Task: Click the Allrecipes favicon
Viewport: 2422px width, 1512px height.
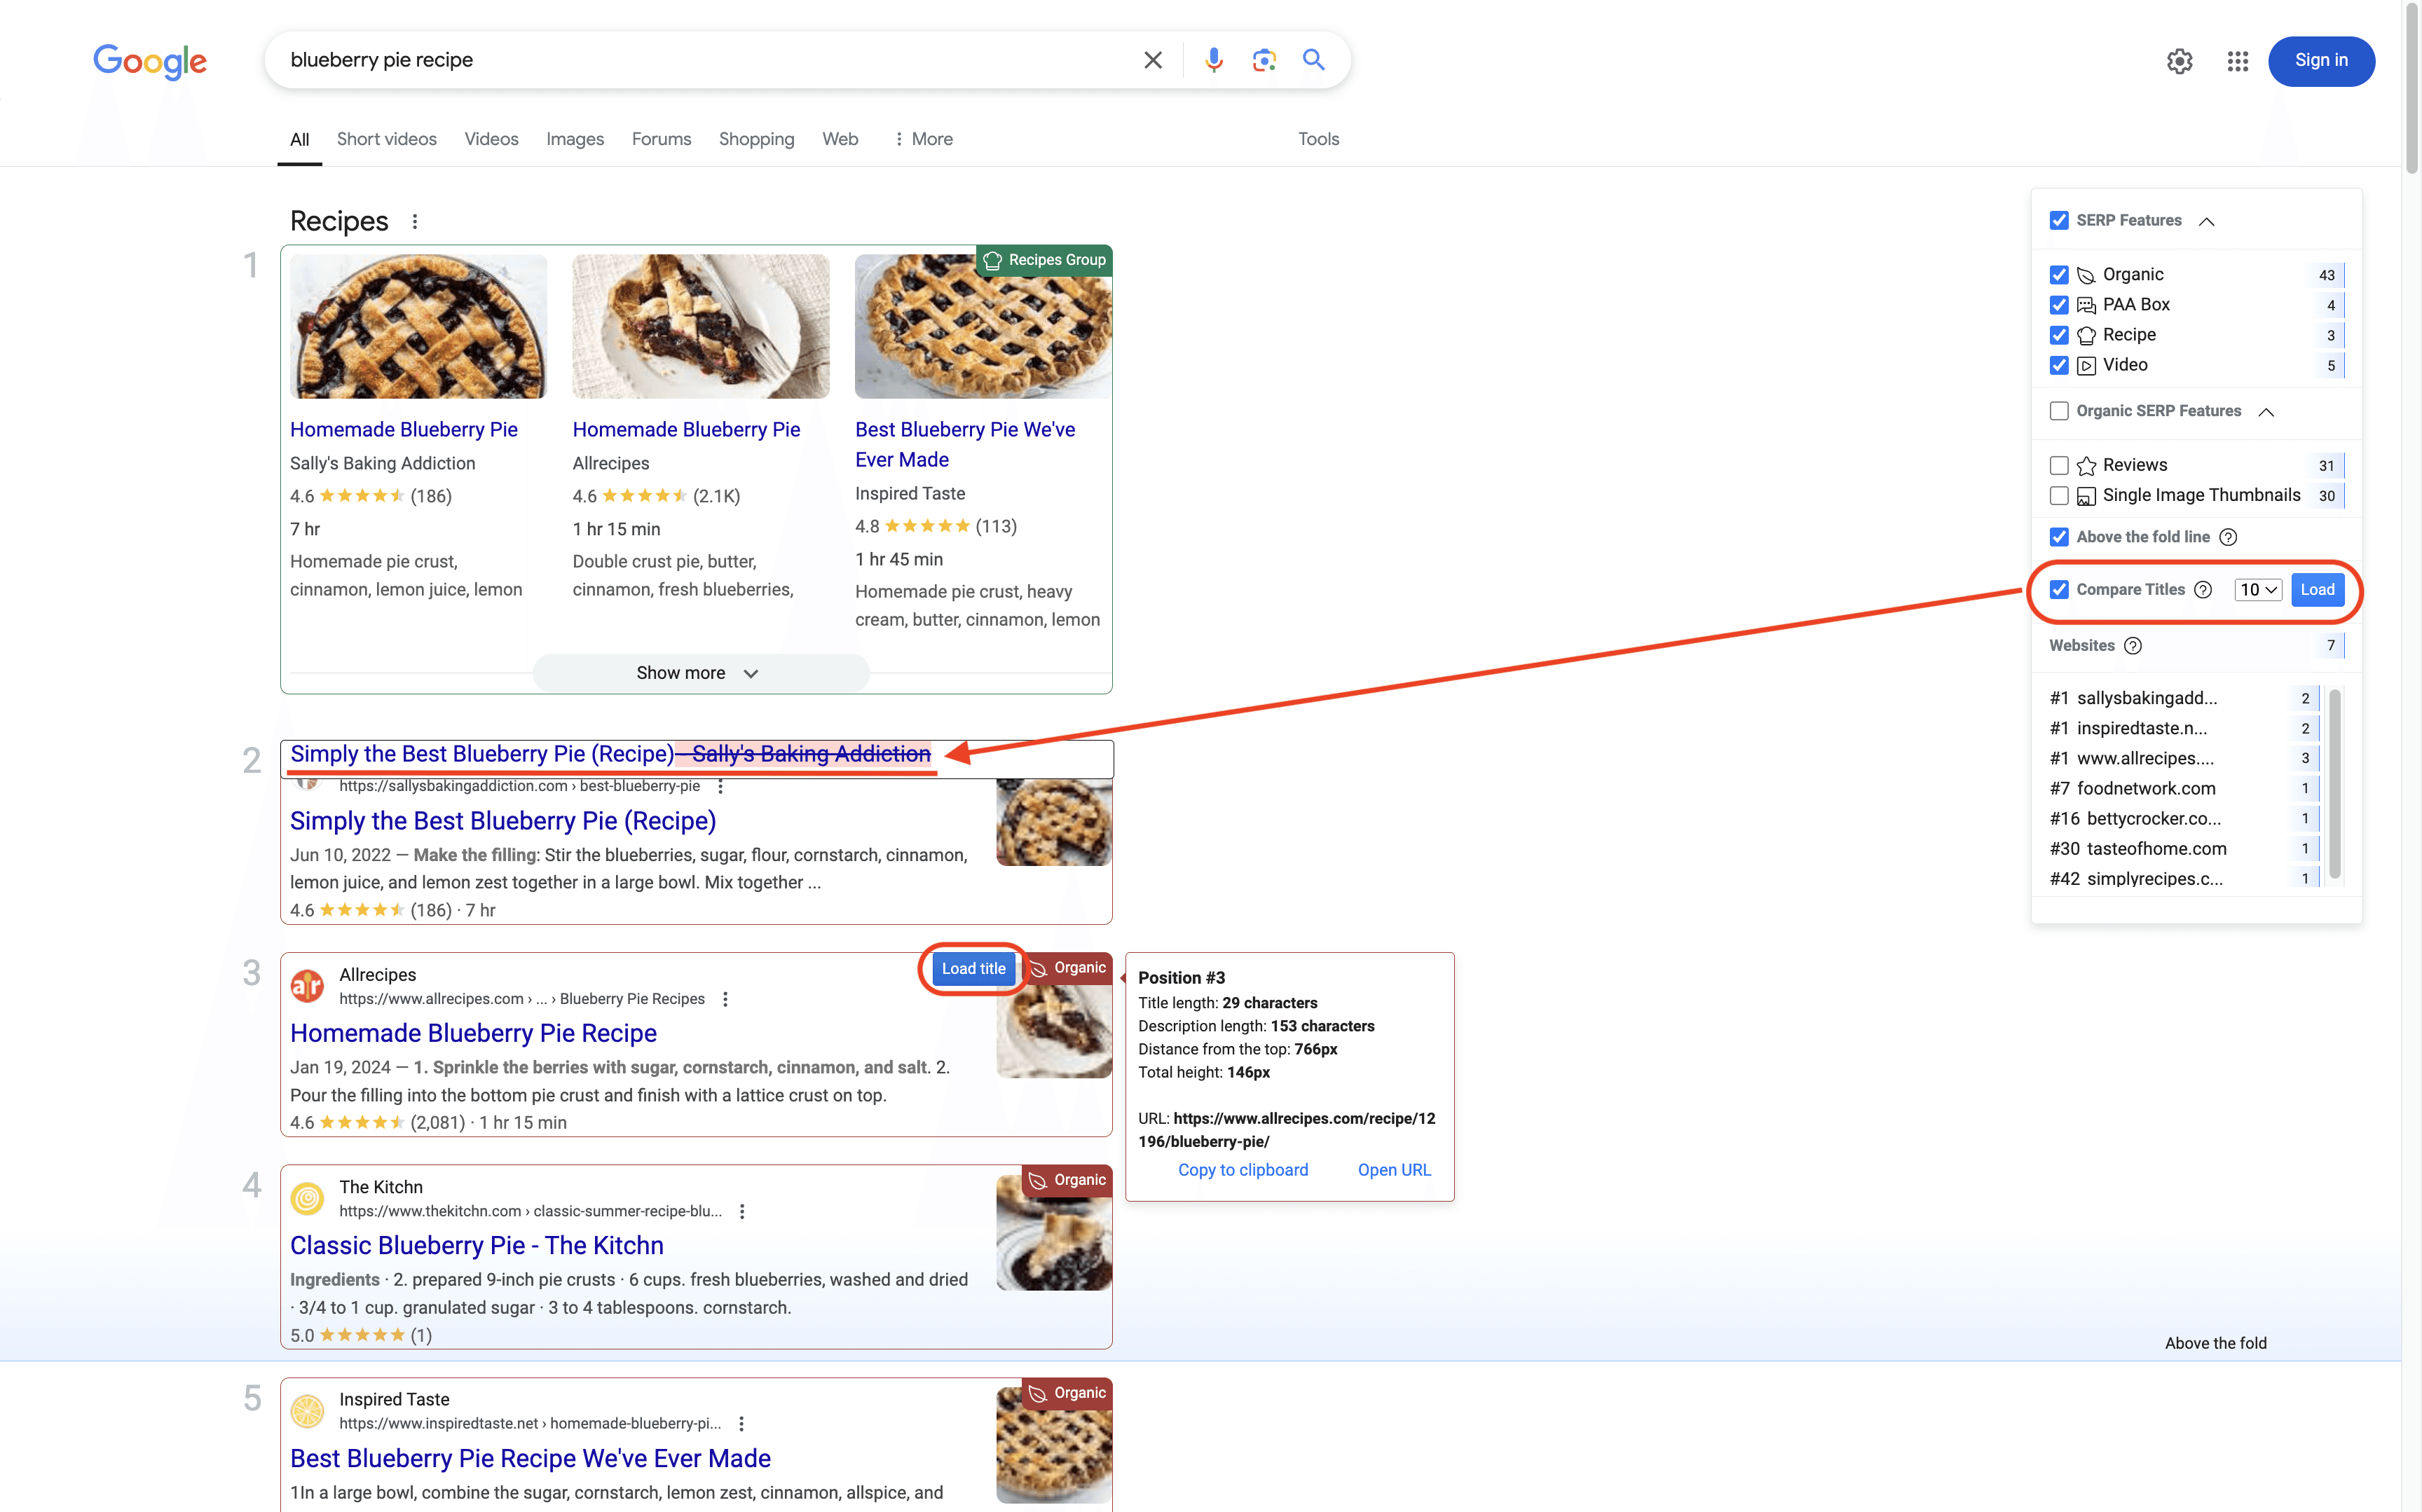Action: point(307,986)
